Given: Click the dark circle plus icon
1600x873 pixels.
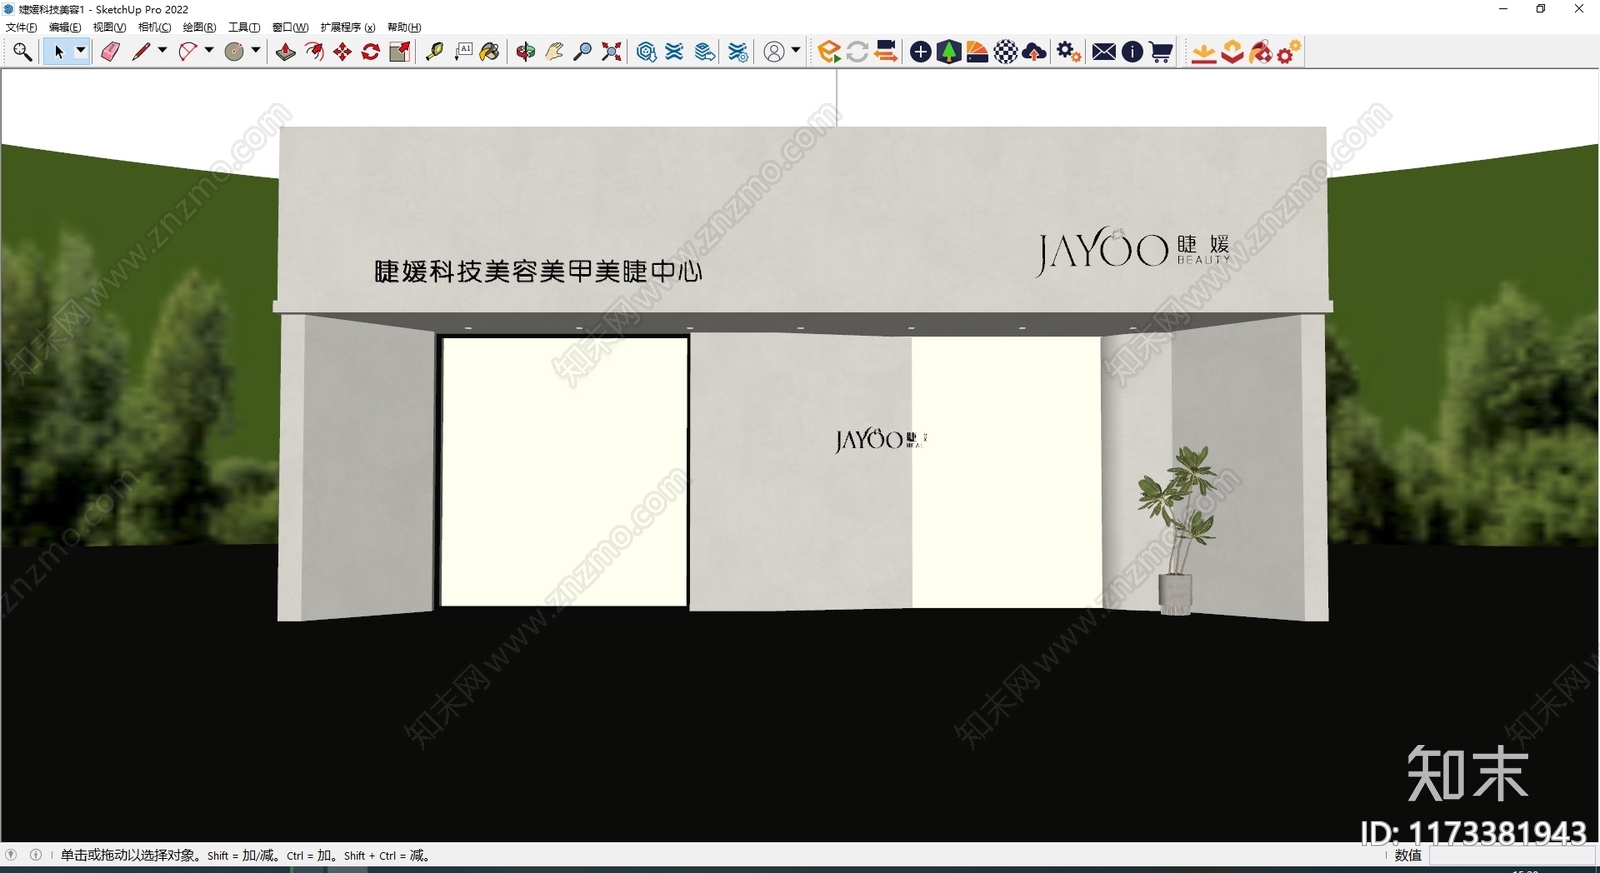Looking at the screenshot, I should [x=921, y=52].
